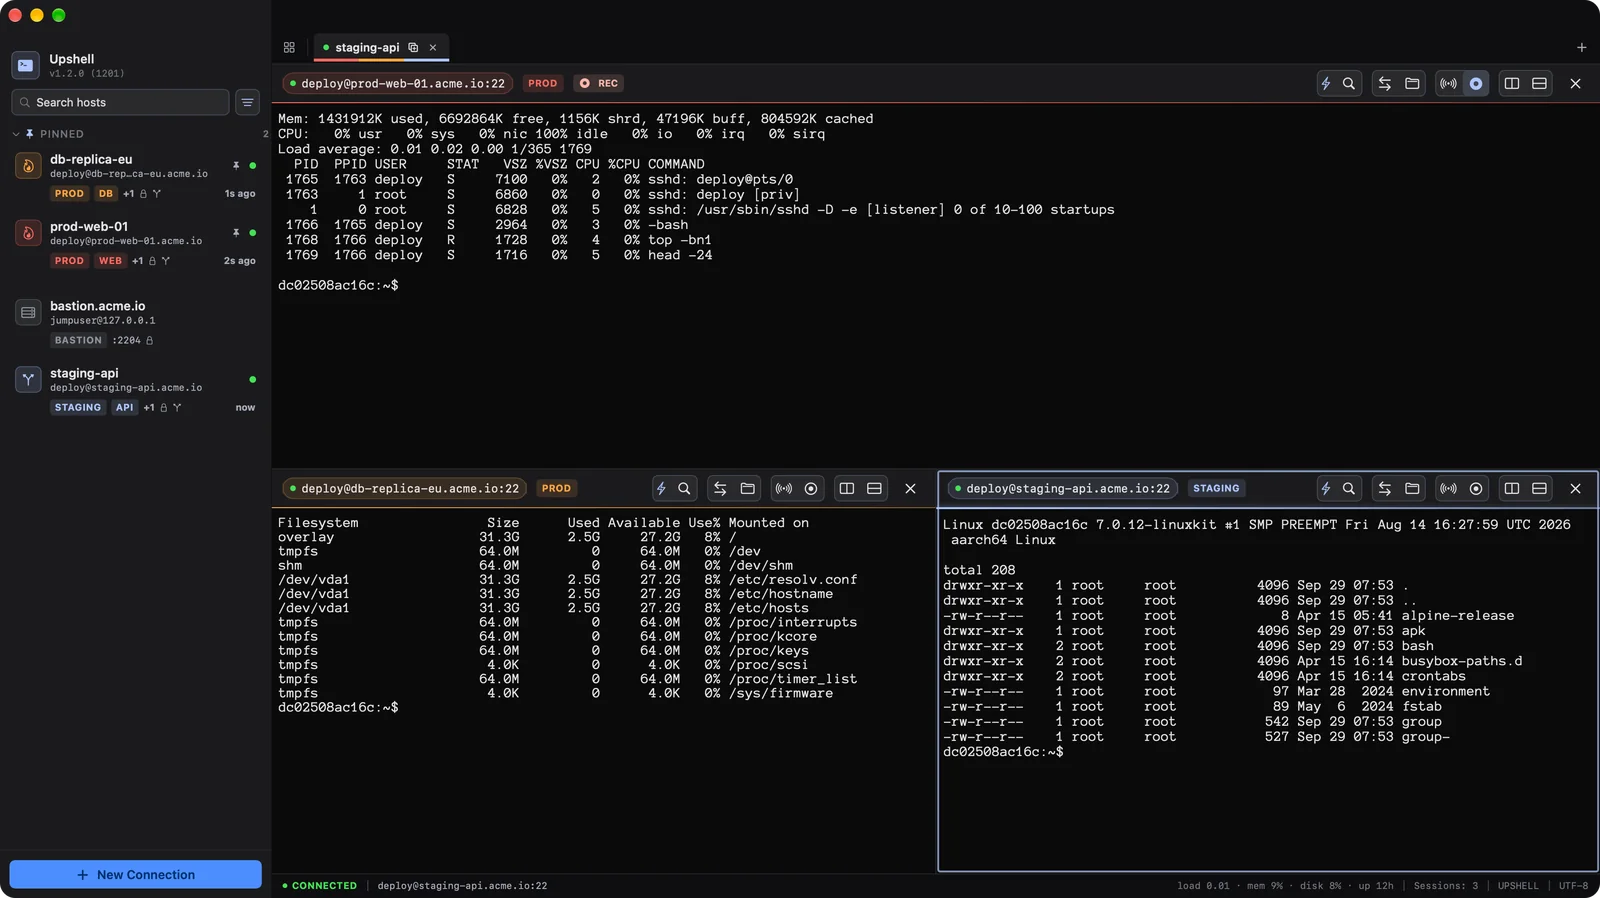Viewport: 1600px width, 898px height.
Task: Duplicate the staging-api tab
Action: (413, 47)
